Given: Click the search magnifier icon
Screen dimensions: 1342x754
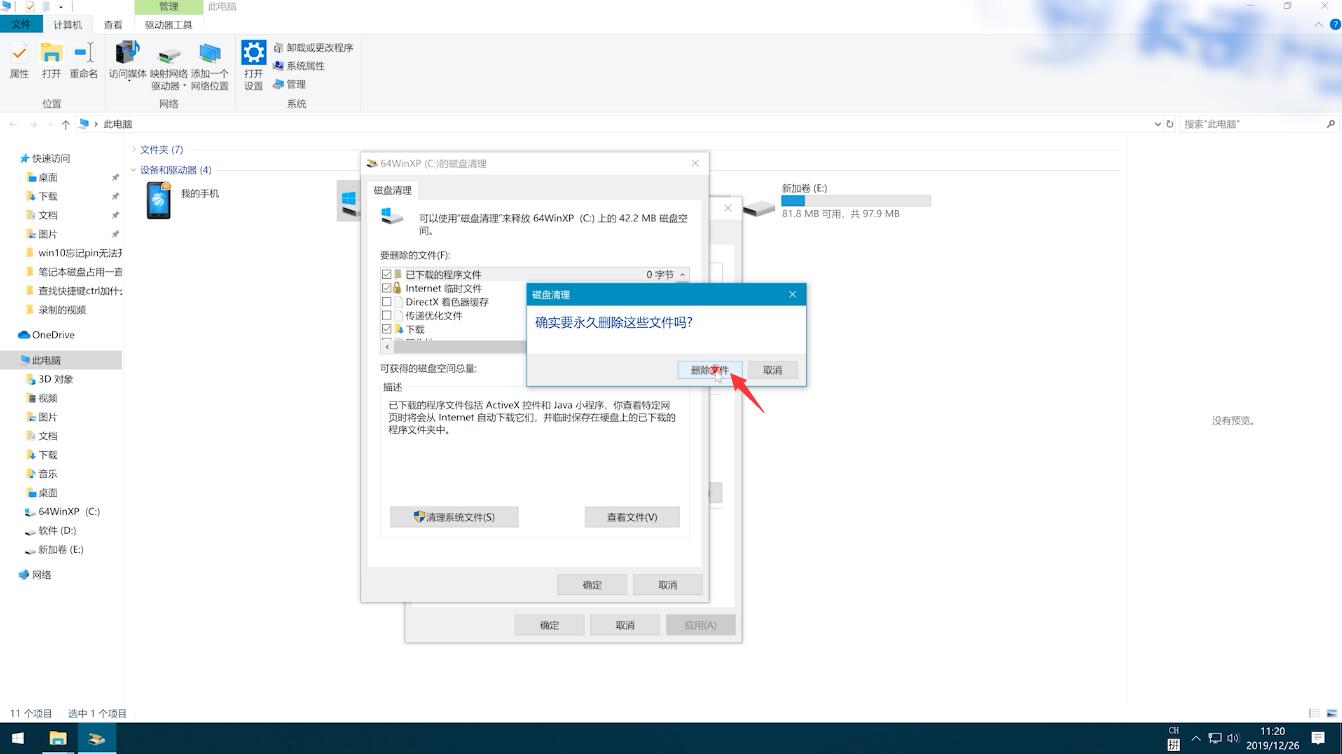Looking at the screenshot, I should pyautogui.click(x=1331, y=124).
